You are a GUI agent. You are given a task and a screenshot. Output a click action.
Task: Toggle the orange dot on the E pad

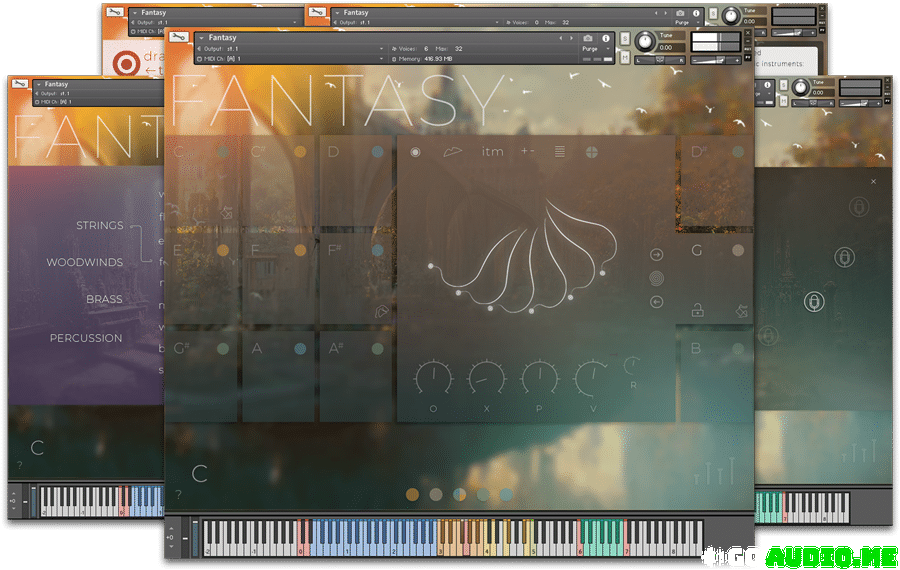tap(223, 250)
